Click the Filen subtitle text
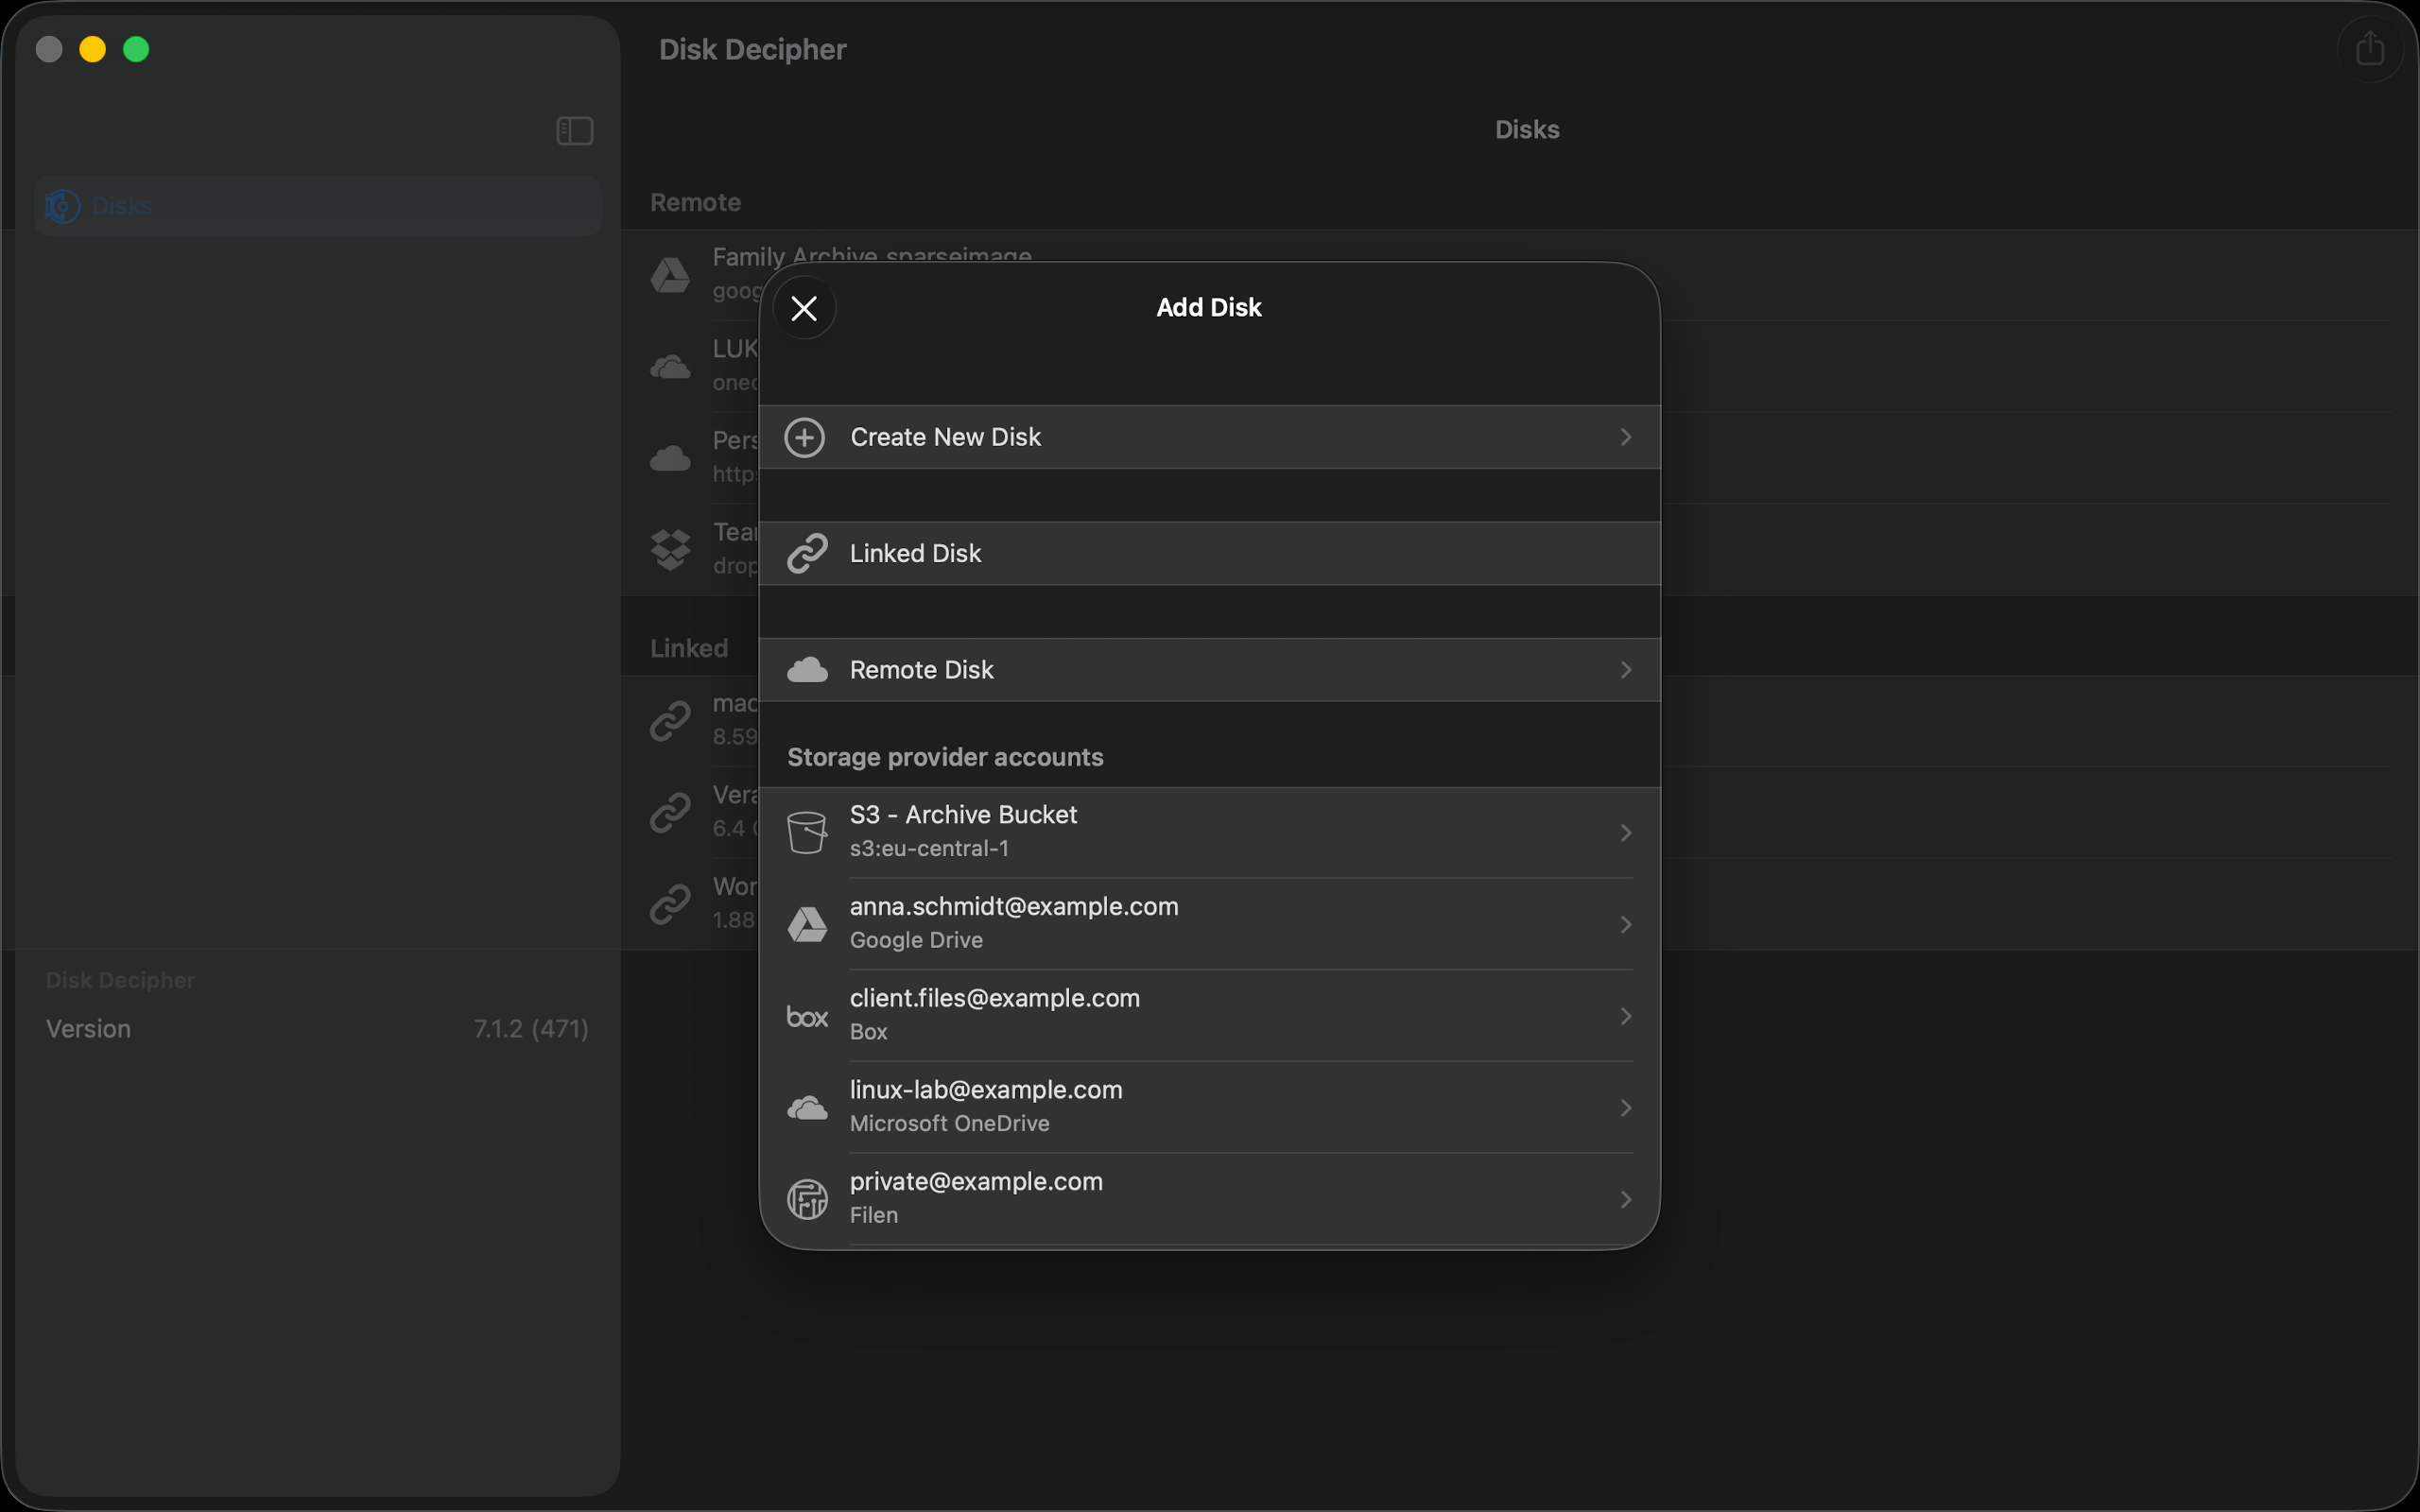 874,1215
